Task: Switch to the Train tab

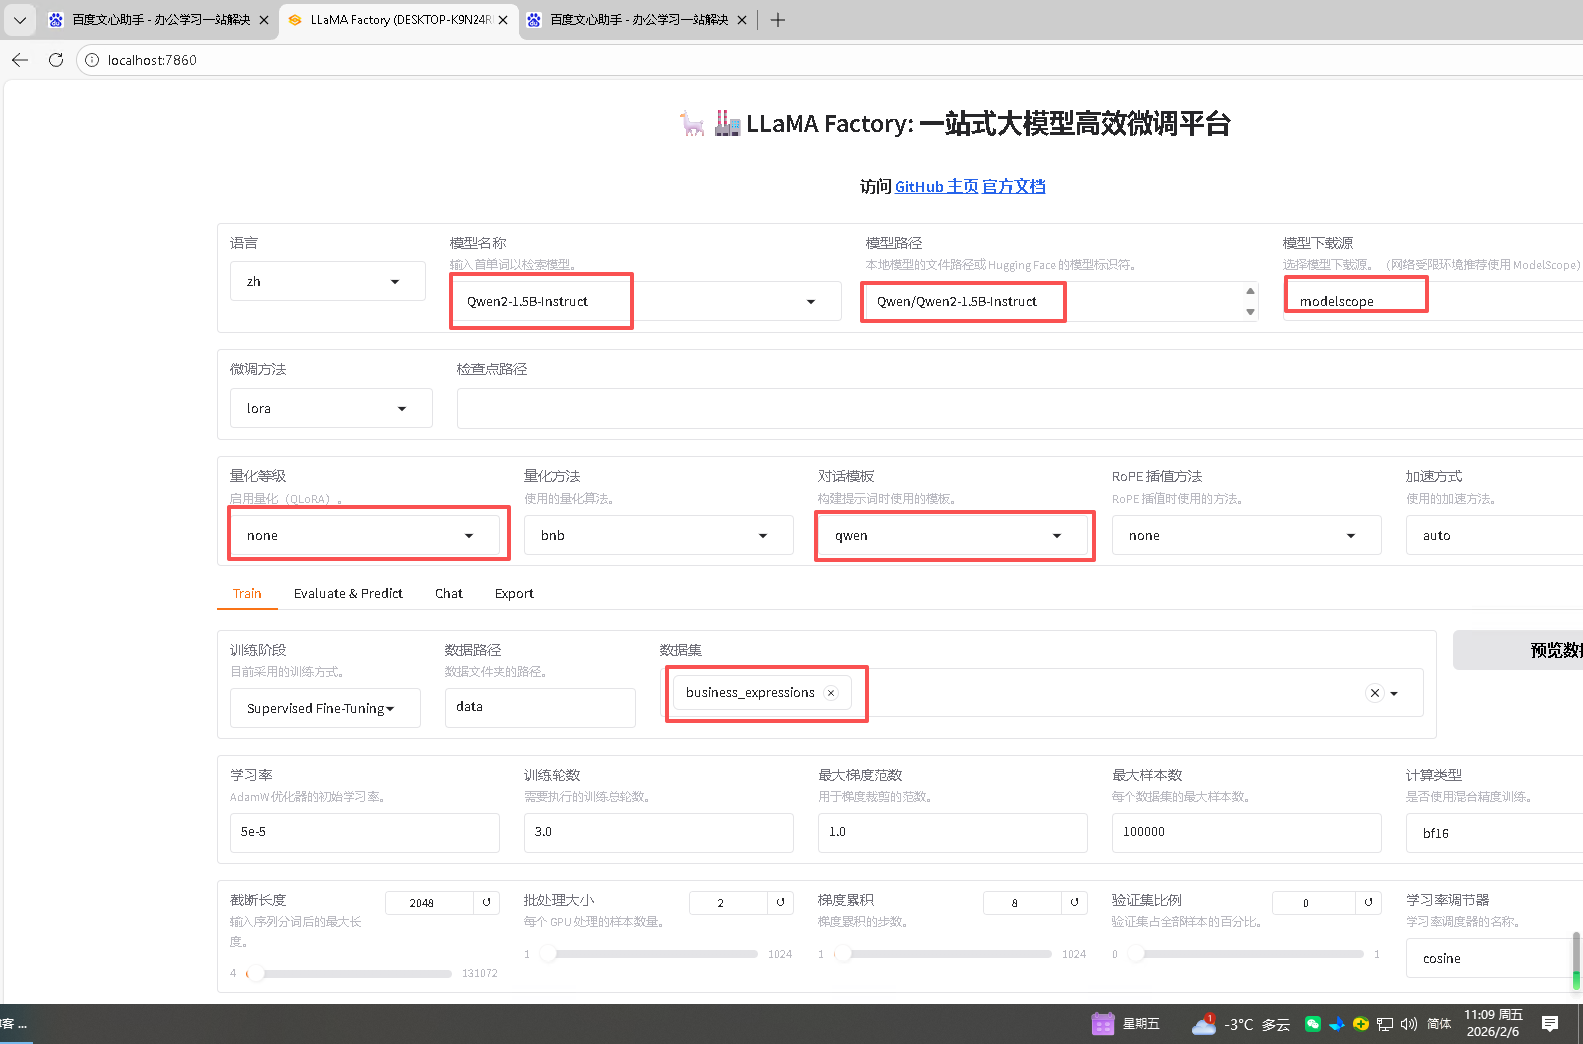Action: pos(247,593)
